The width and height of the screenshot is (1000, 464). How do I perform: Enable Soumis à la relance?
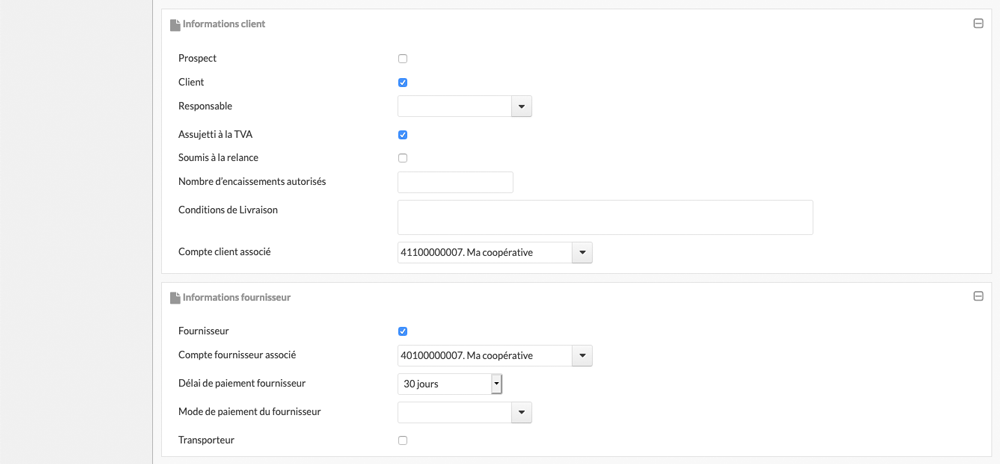tap(402, 158)
